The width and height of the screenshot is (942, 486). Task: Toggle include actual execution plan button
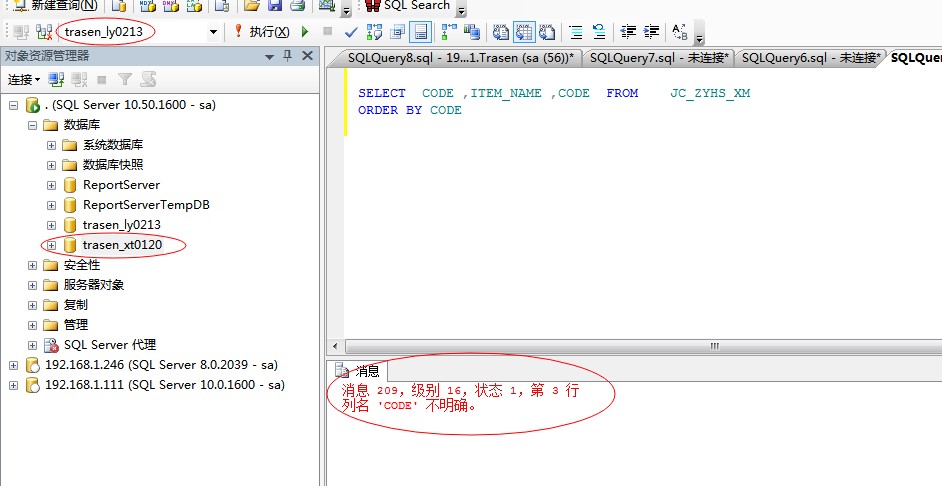(450, 32)
